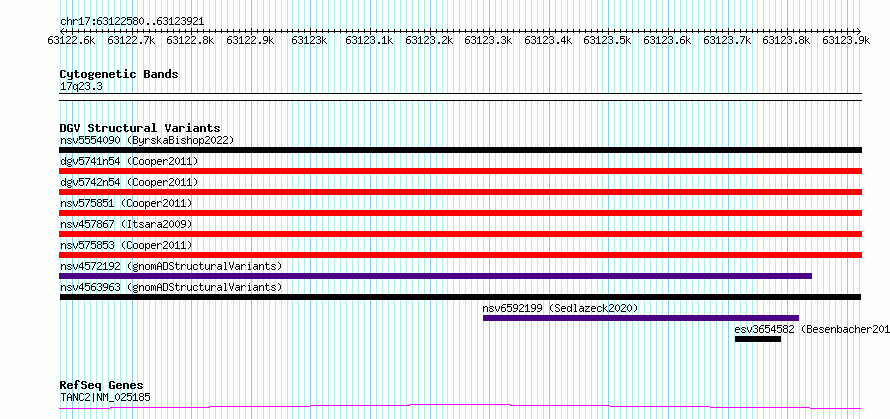The width and height of the screenshot is (890, 419).
Task: Select the red nsv575851 variant bar
Action: [460, 213]
